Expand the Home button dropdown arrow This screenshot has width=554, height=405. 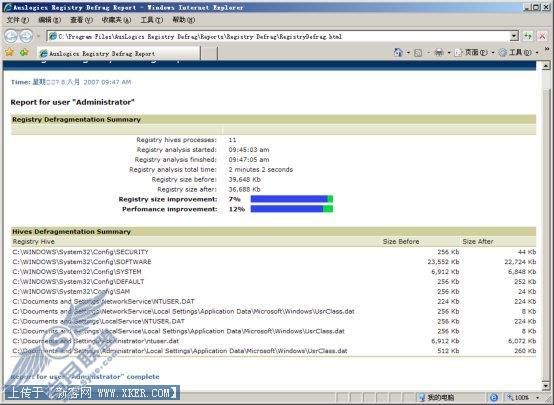pyautogui.click(x=408, y=53)
